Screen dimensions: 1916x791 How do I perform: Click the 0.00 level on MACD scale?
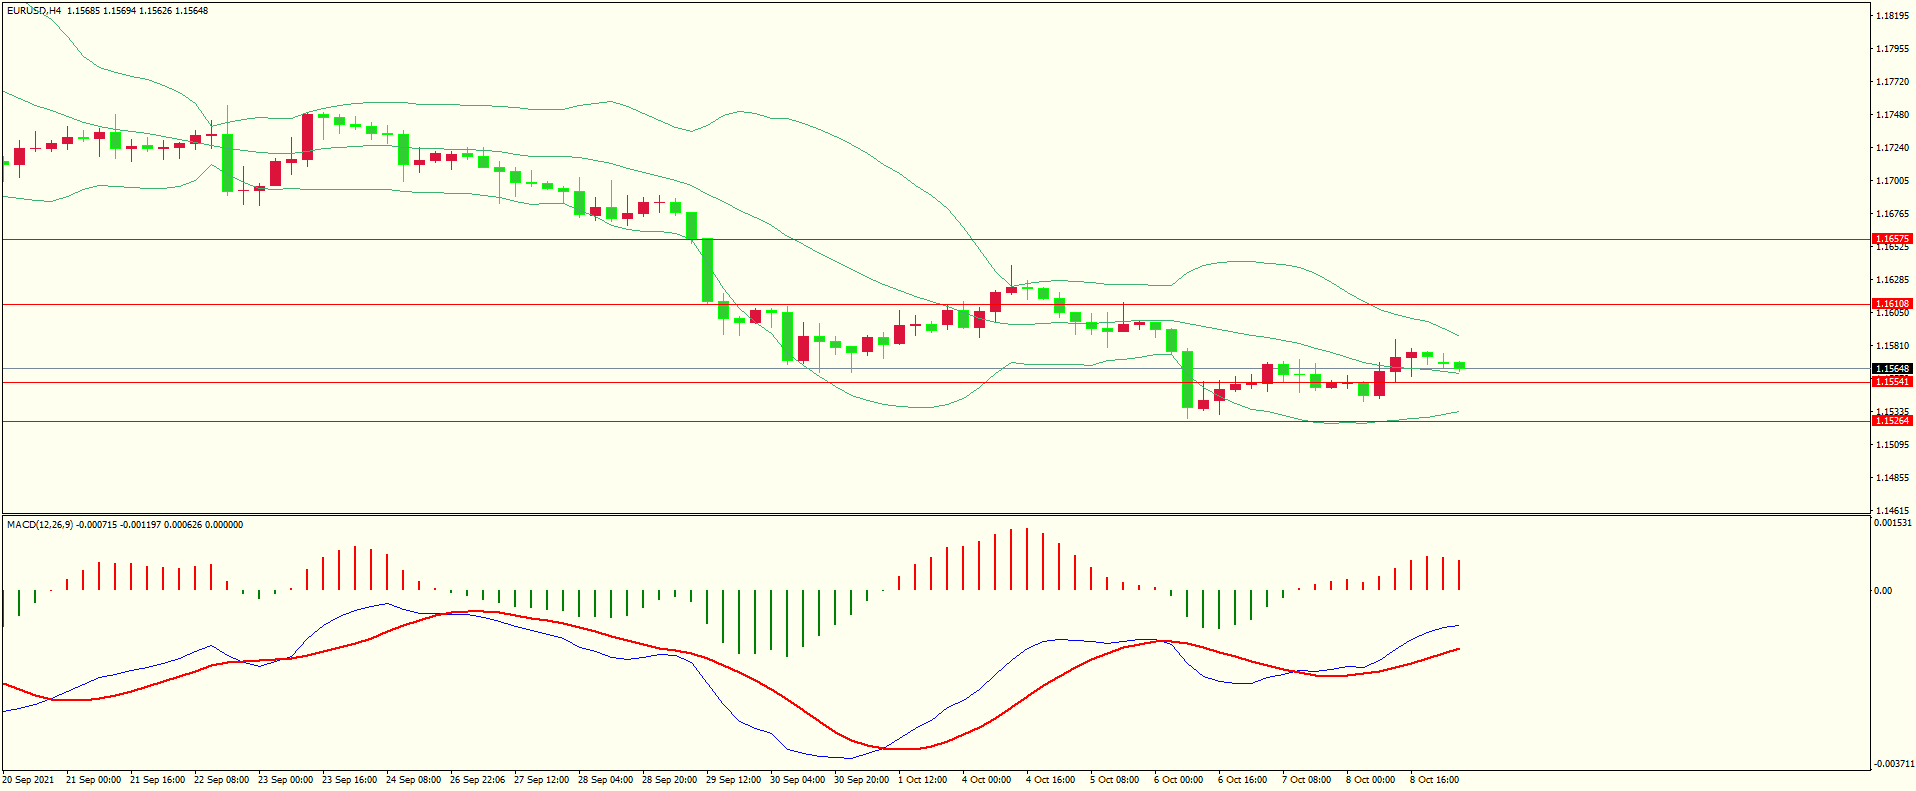(1883, 591)
